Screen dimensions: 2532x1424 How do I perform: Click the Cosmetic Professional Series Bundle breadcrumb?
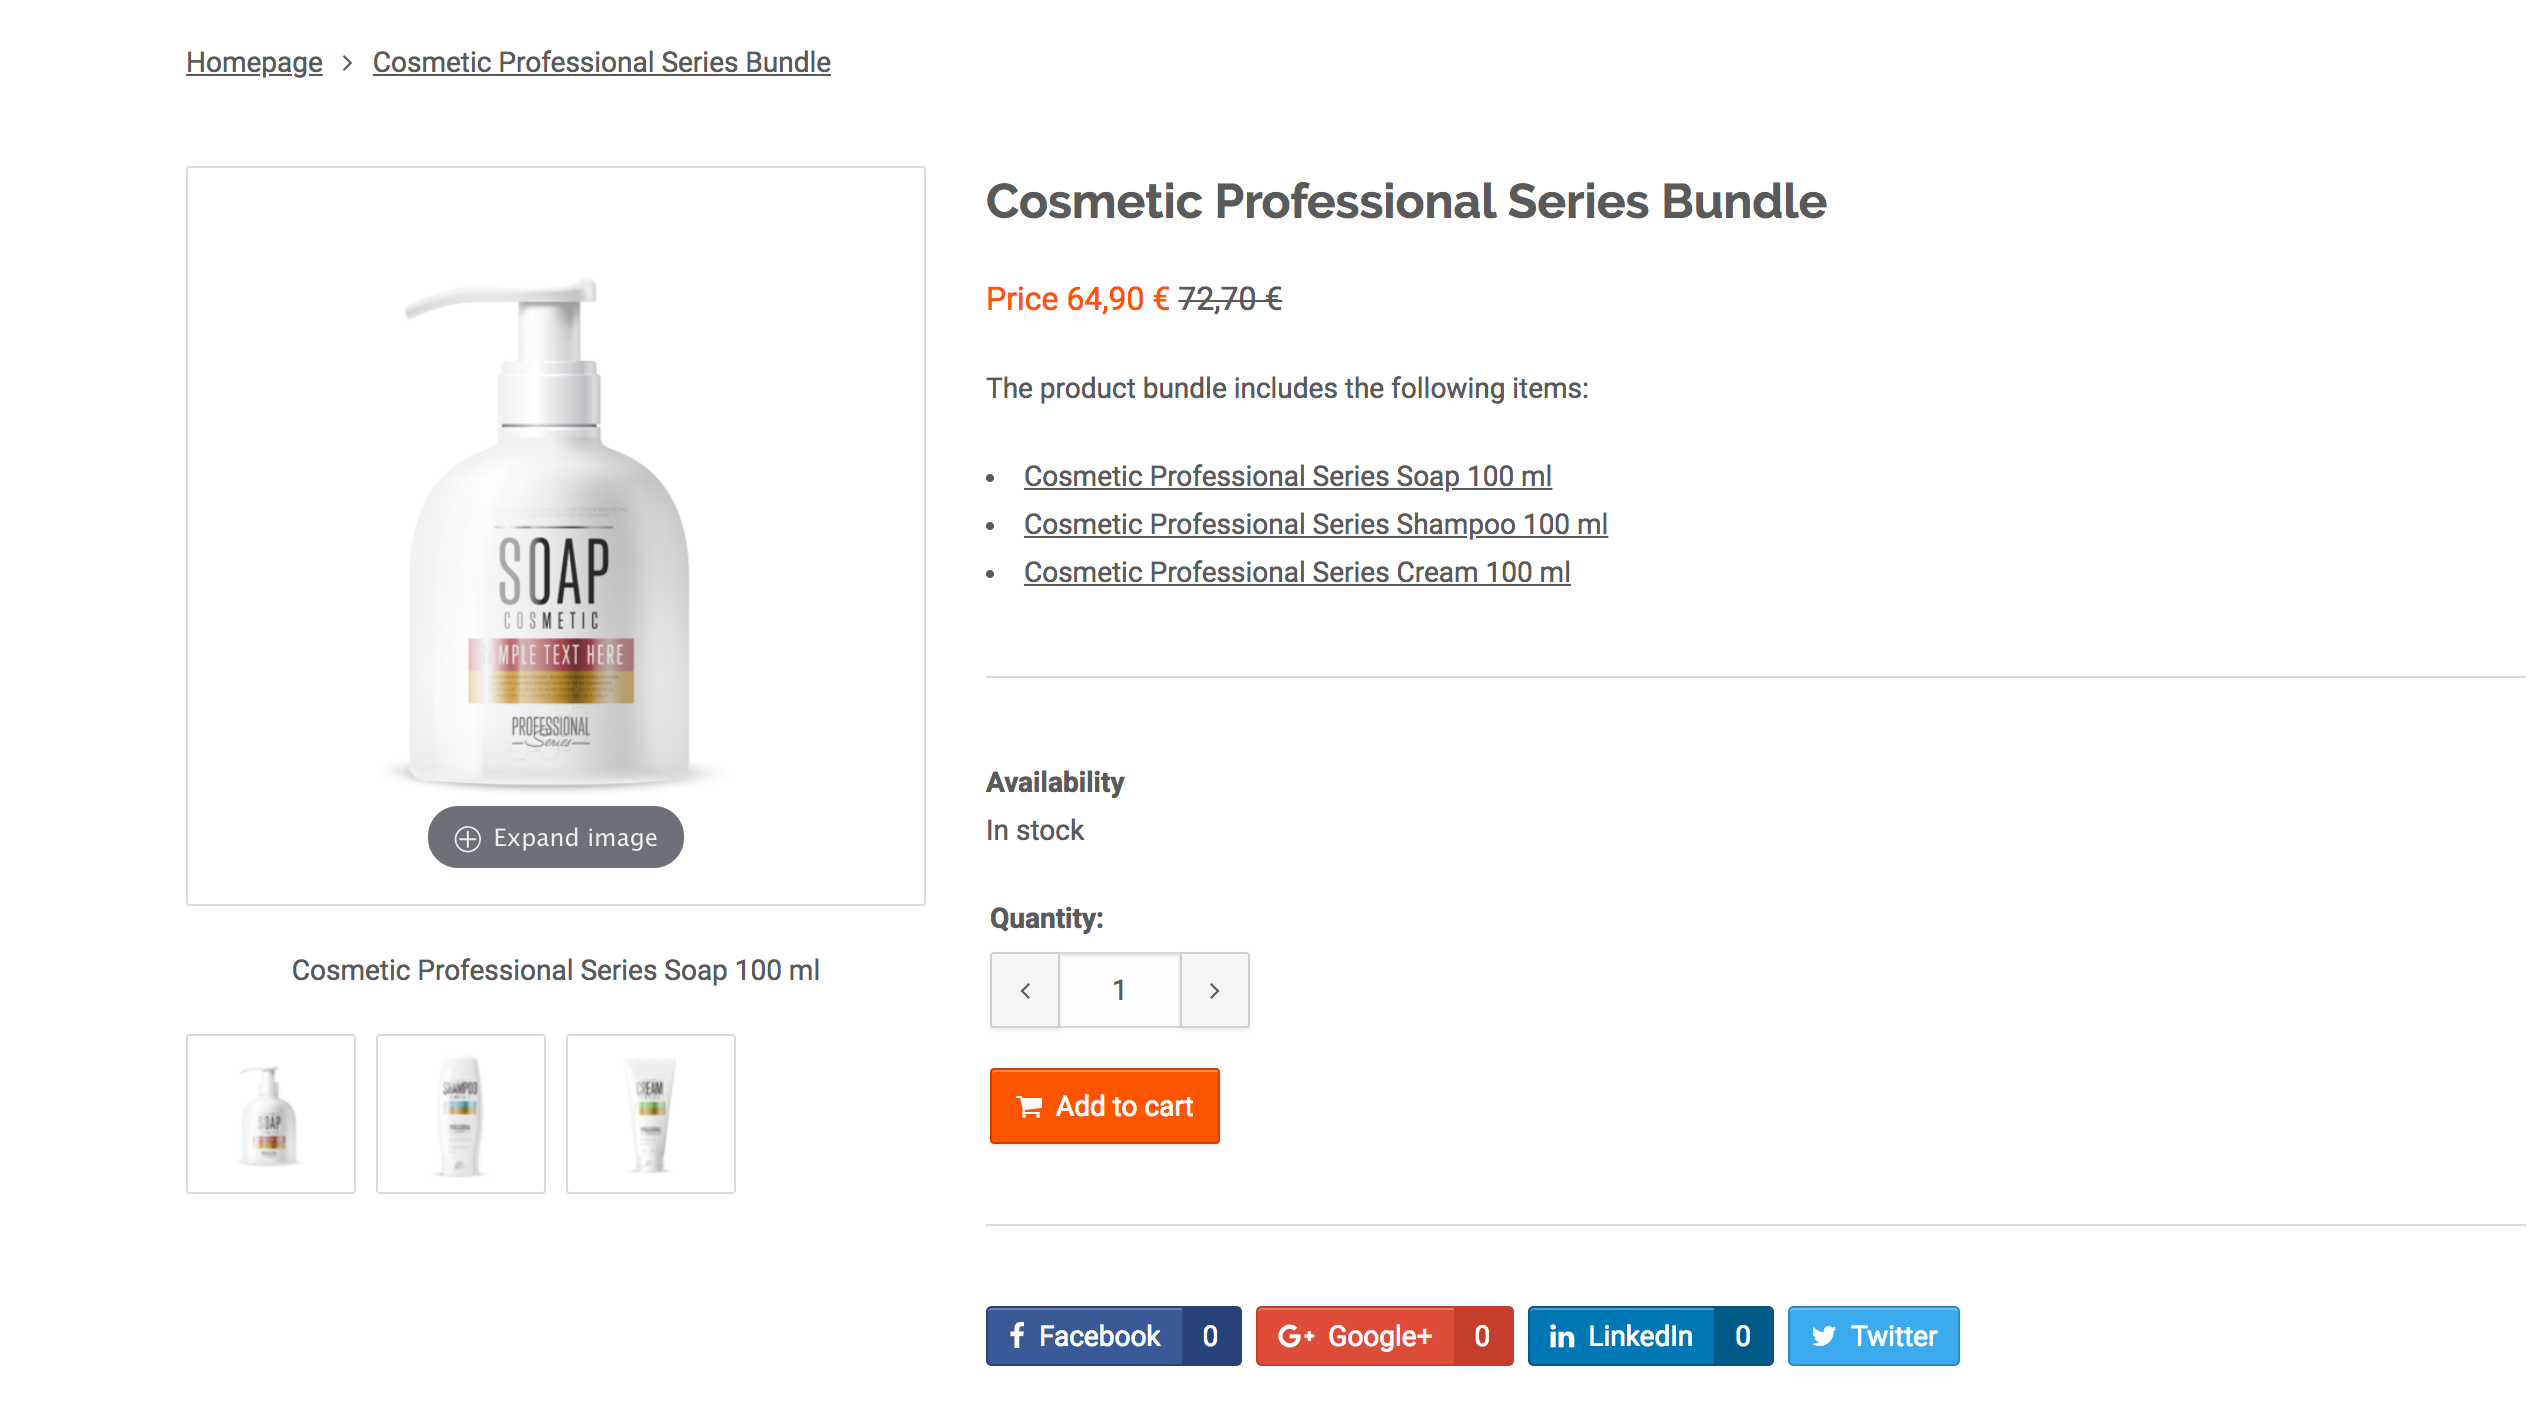coord(601,62)
